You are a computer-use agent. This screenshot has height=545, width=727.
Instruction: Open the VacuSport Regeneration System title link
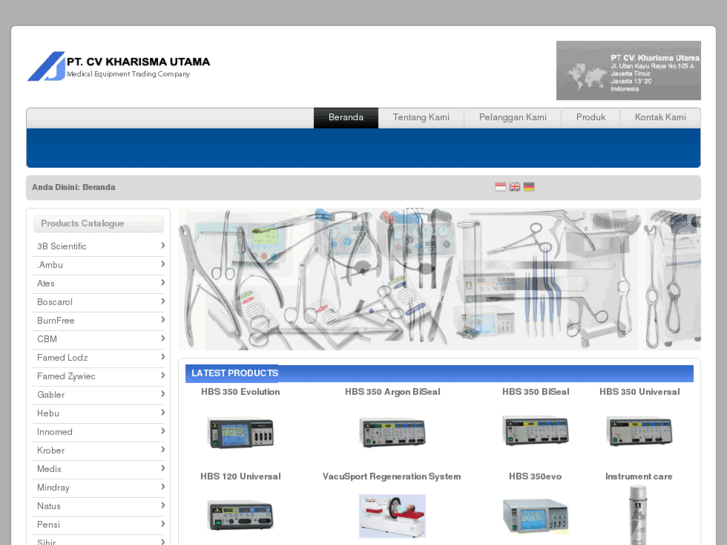[x=392, y=476]
